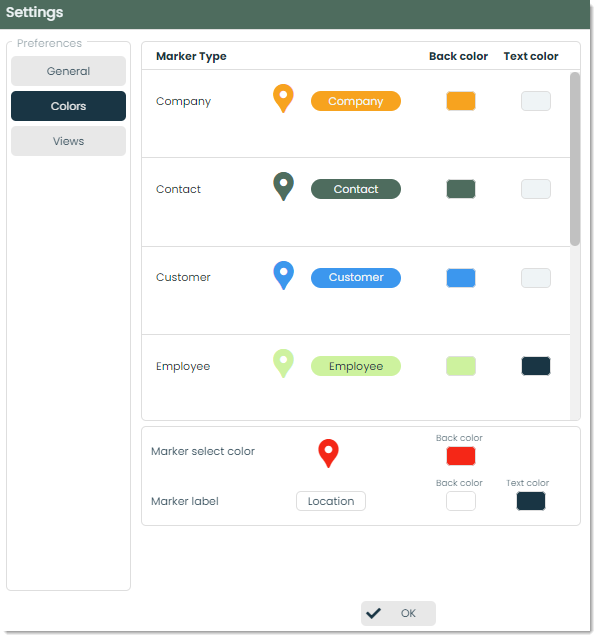Pick the Contact dark green back color swatch
Screen dimensions: 598x639
click(461, 189)
